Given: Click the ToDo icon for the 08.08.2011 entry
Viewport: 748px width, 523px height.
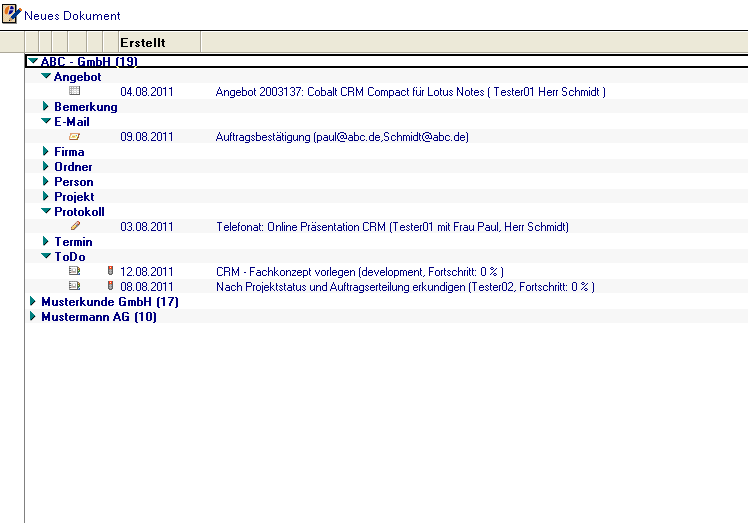Looking at the screenshot, I should (74, 286).
